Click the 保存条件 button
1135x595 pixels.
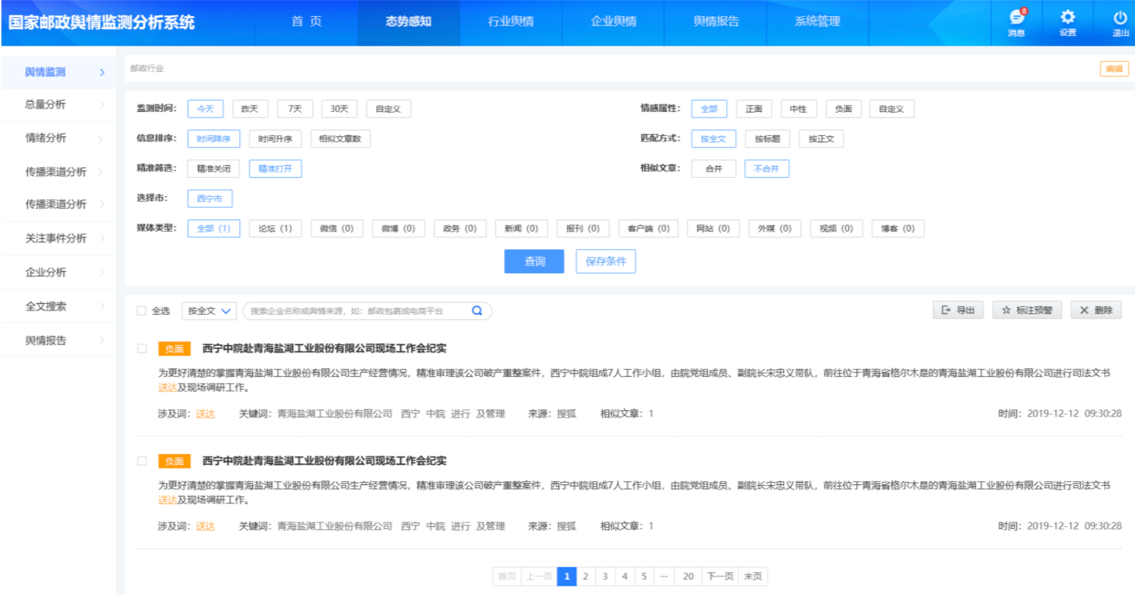(x=605, y=262)
